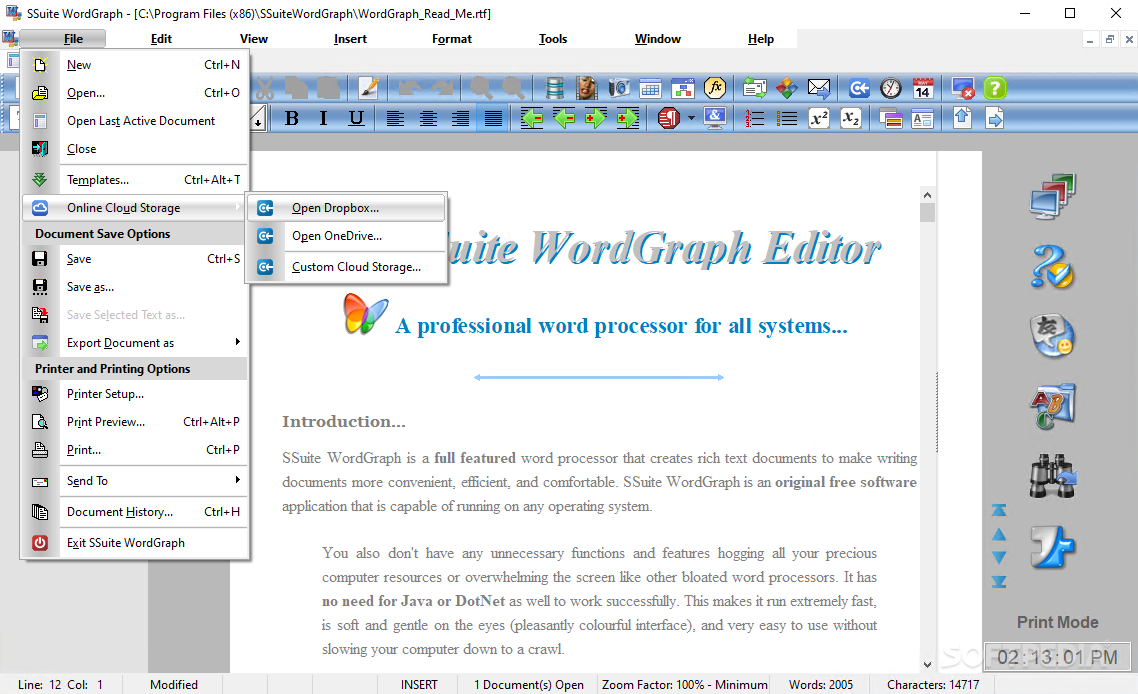Click the edit pencil toolbar icon
The width and height of the screenshot is (1138, 694).
369,89
